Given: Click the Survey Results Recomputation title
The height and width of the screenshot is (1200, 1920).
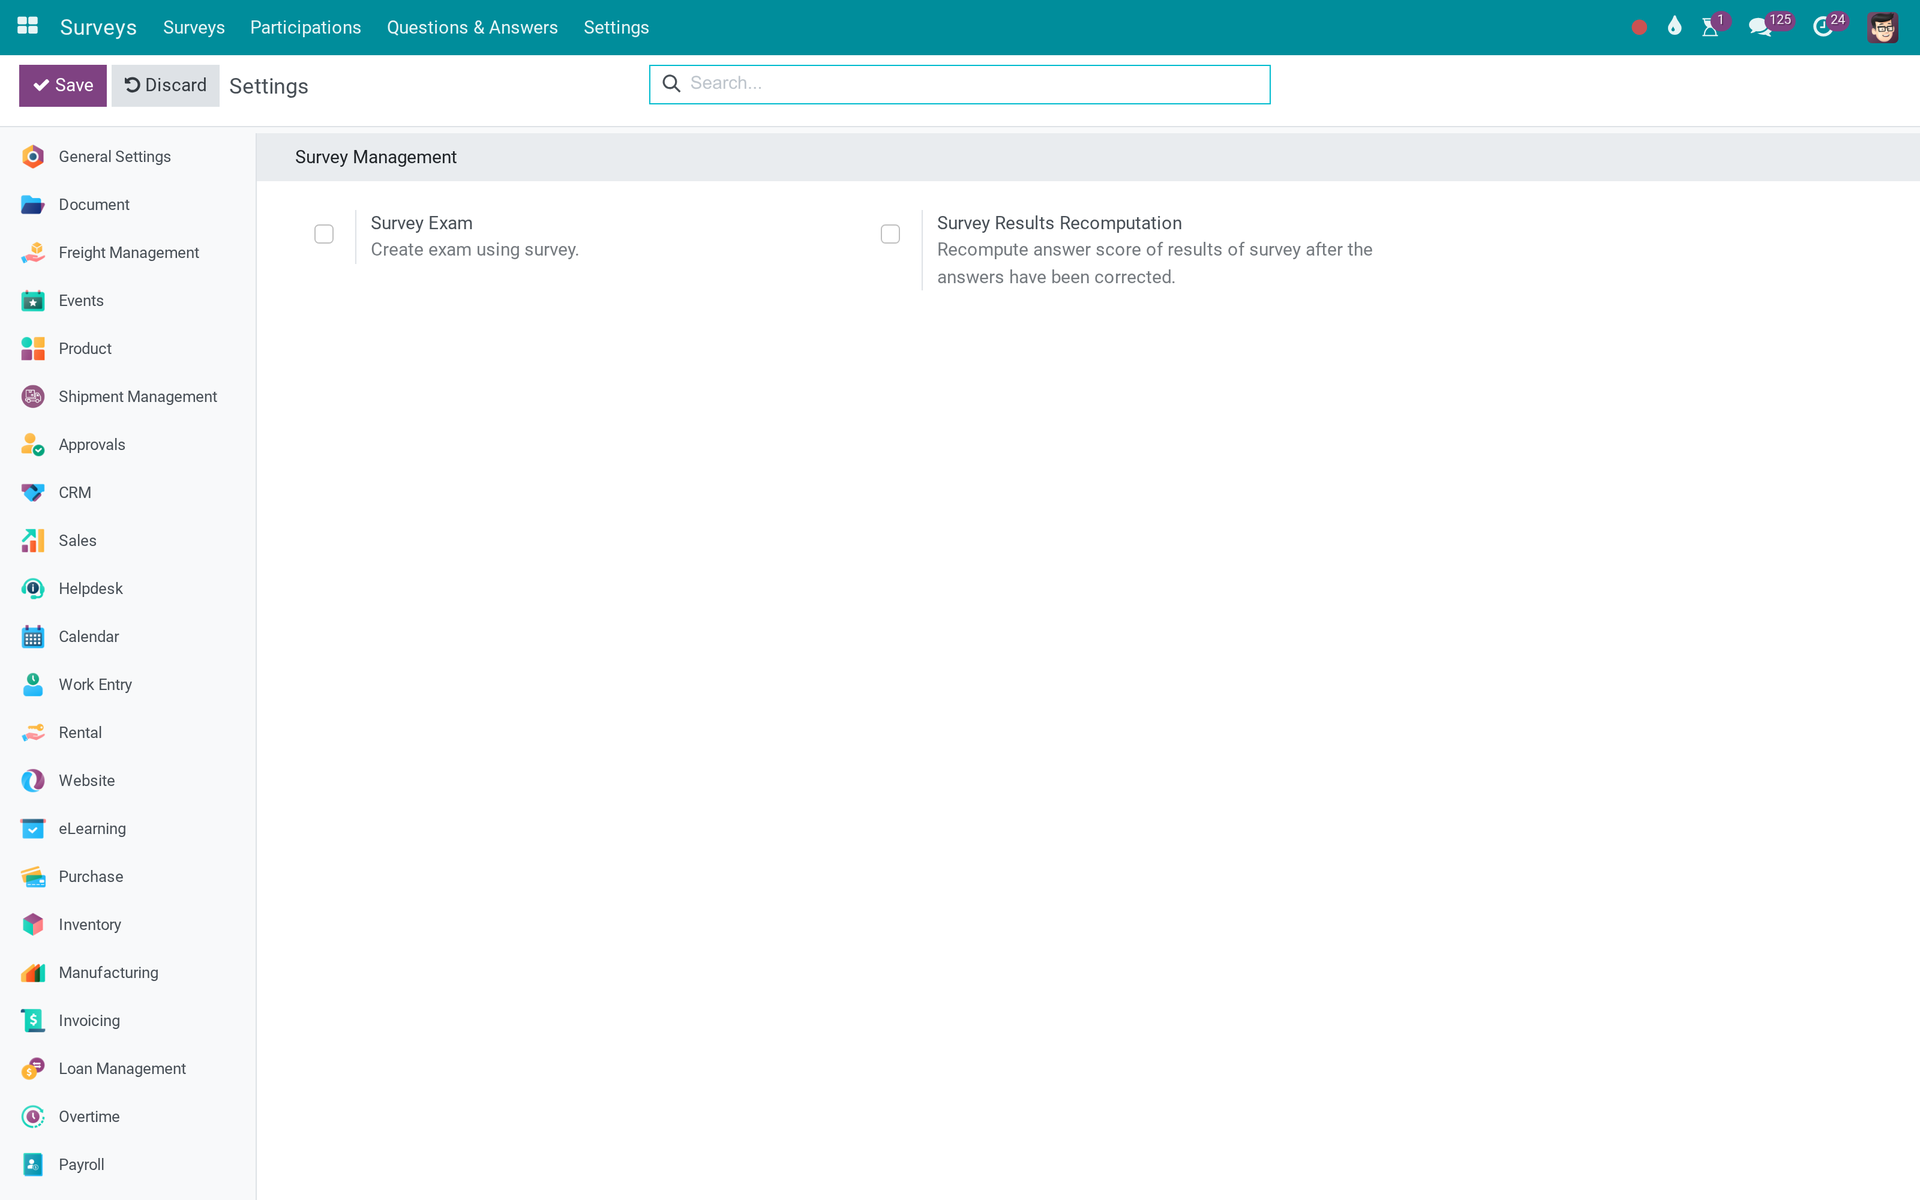Looking at the screenshot, I should coord(1059,223).
